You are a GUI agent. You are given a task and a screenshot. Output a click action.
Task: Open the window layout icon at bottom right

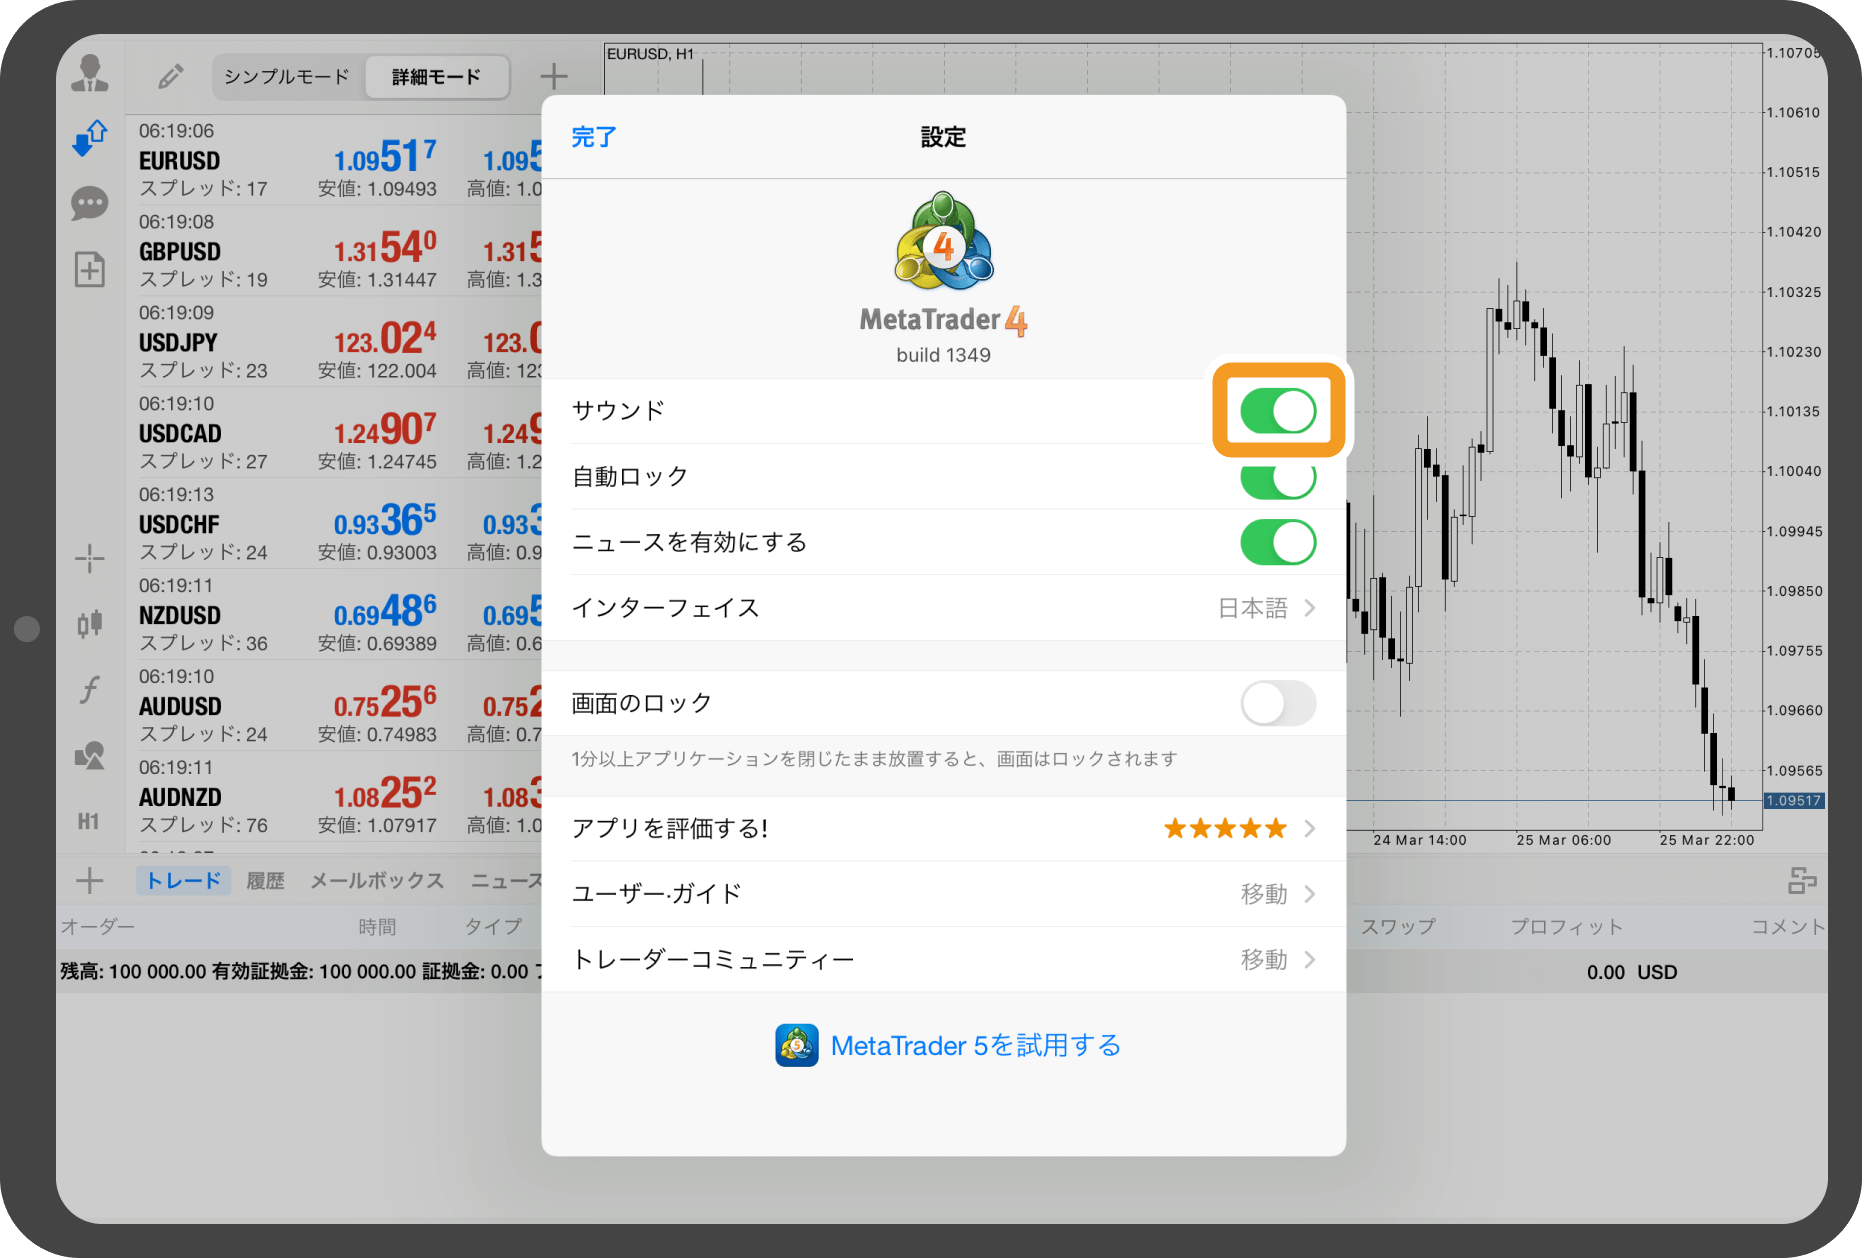point(1806,880)
